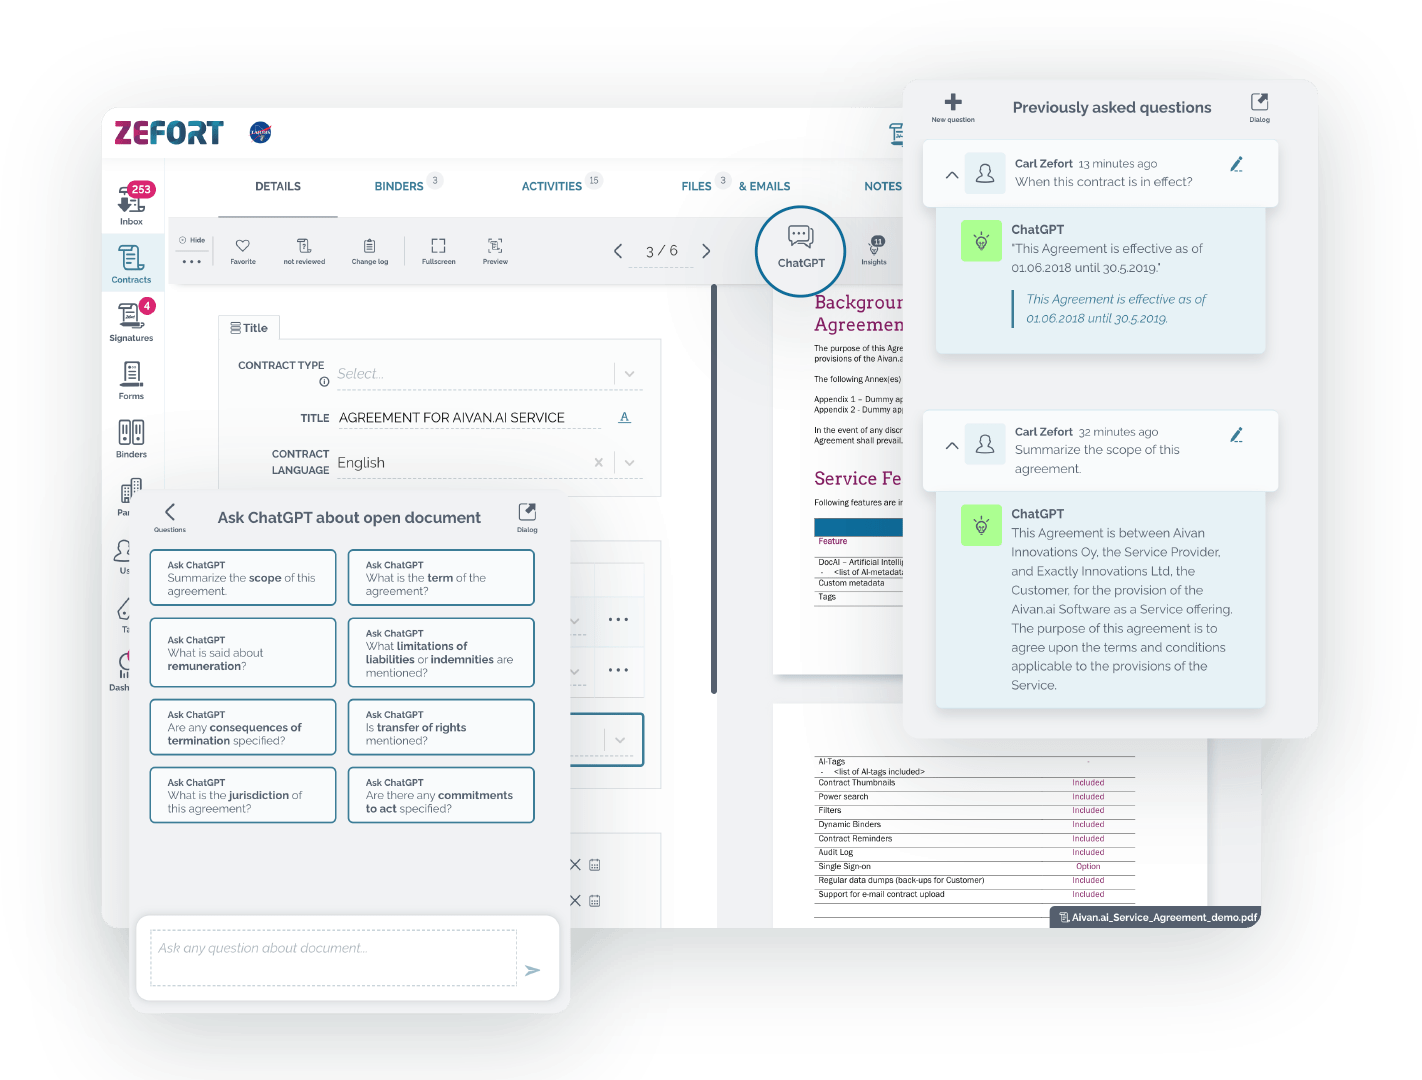Go back to Questions in ChatGPT panel
Screen dimensions: 1422x1080
tap(170, 517)
